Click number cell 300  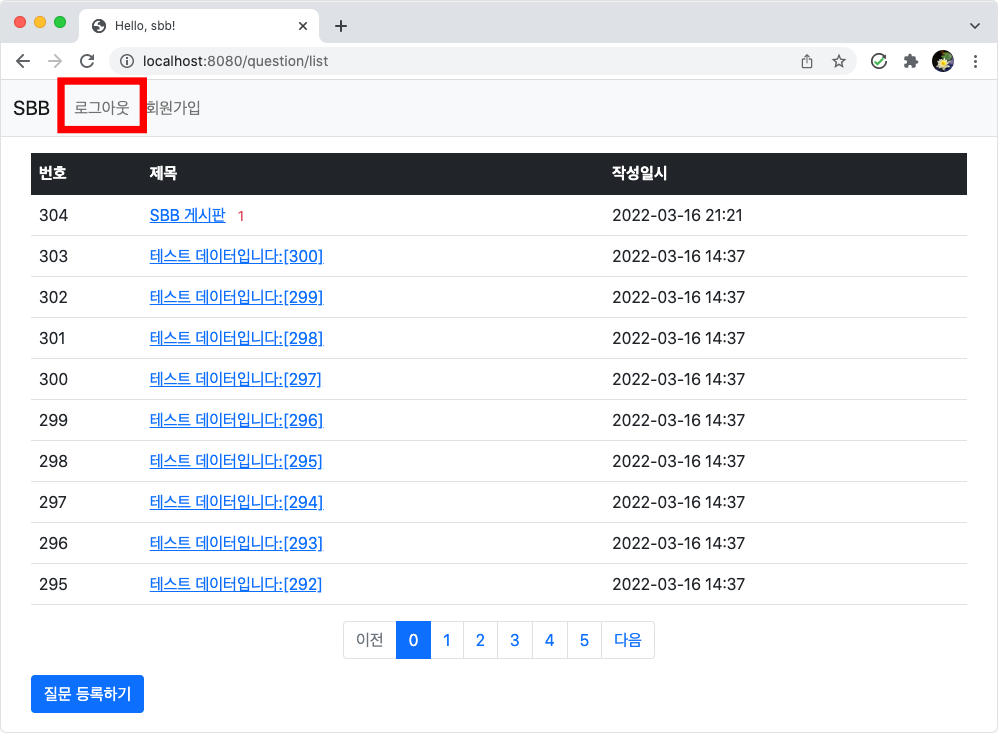click(x=53, y=379)
